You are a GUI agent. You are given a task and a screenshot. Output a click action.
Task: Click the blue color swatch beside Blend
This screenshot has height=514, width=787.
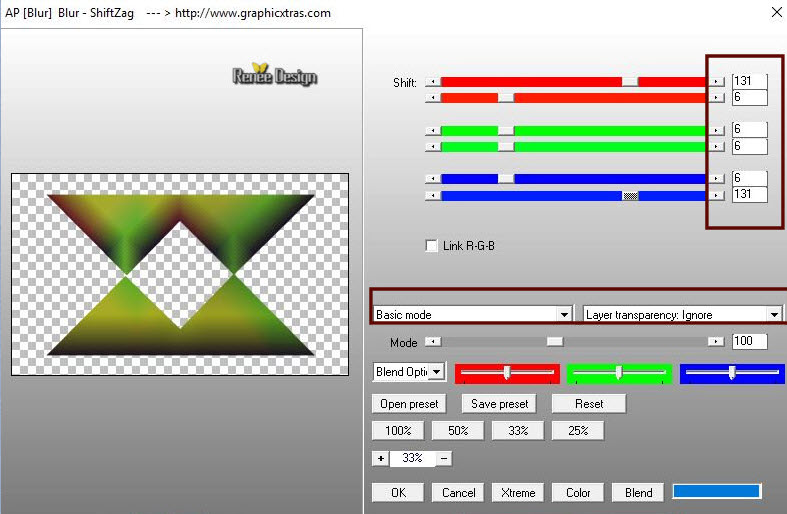point(716,491)
